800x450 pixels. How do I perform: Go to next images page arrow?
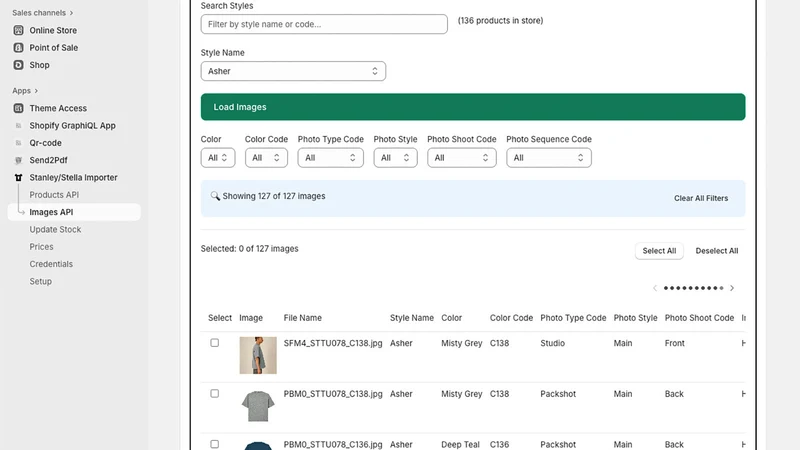pyautogui.click(x=732, y=288)
